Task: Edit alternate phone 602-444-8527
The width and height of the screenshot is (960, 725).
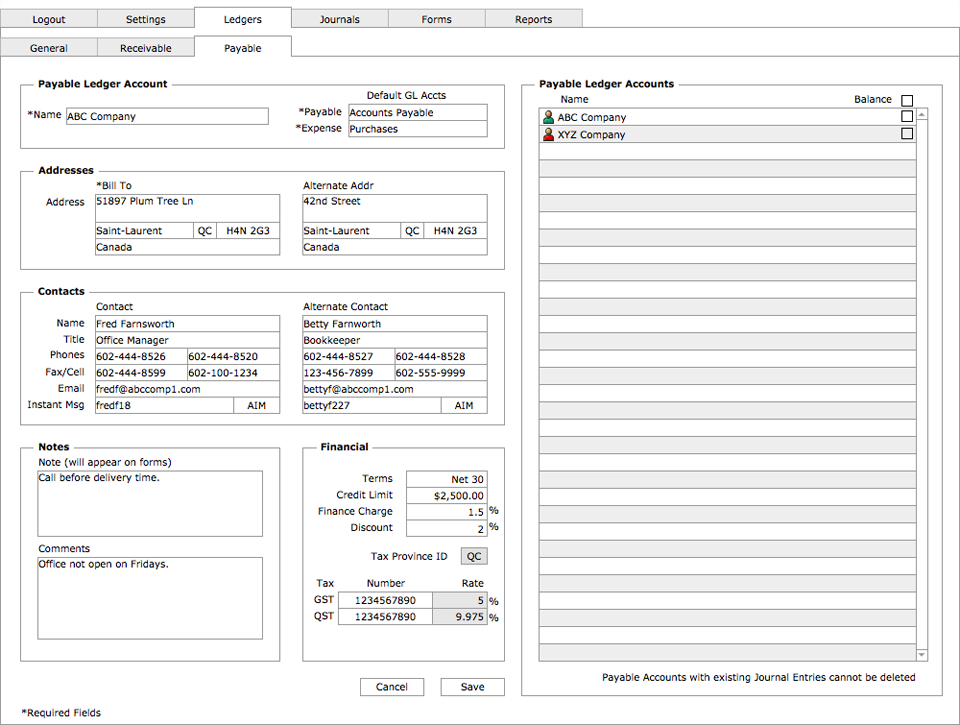Action: click(348, 356)
